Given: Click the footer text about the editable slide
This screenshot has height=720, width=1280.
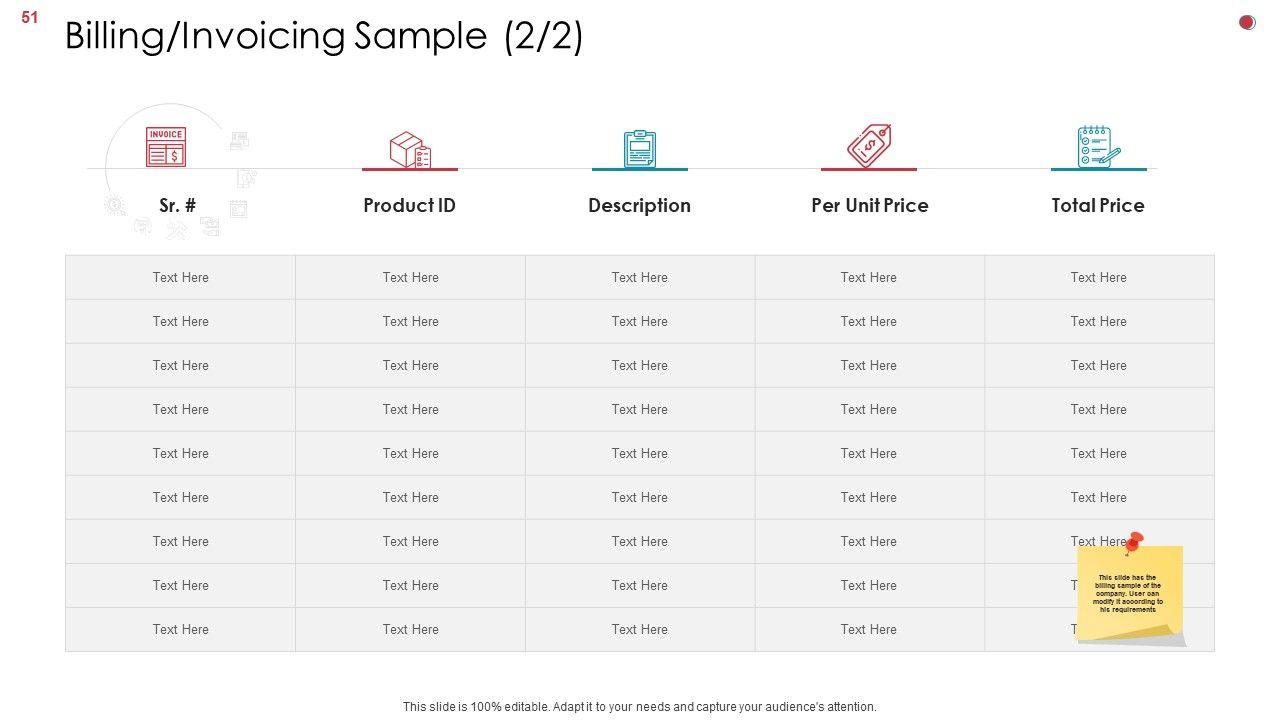Looking at the screenshot, I should (x=639, y=706).
